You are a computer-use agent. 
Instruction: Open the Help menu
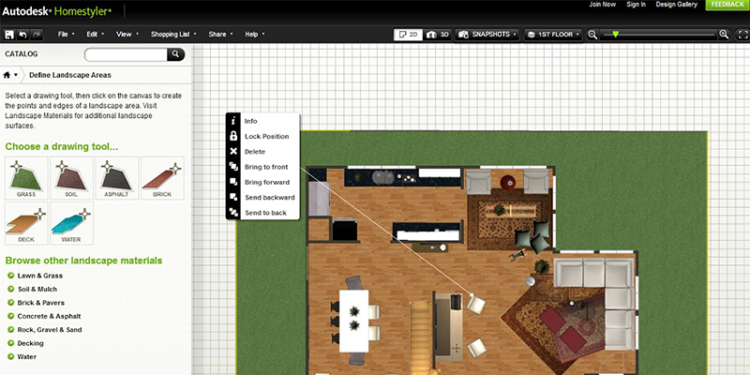254,34
